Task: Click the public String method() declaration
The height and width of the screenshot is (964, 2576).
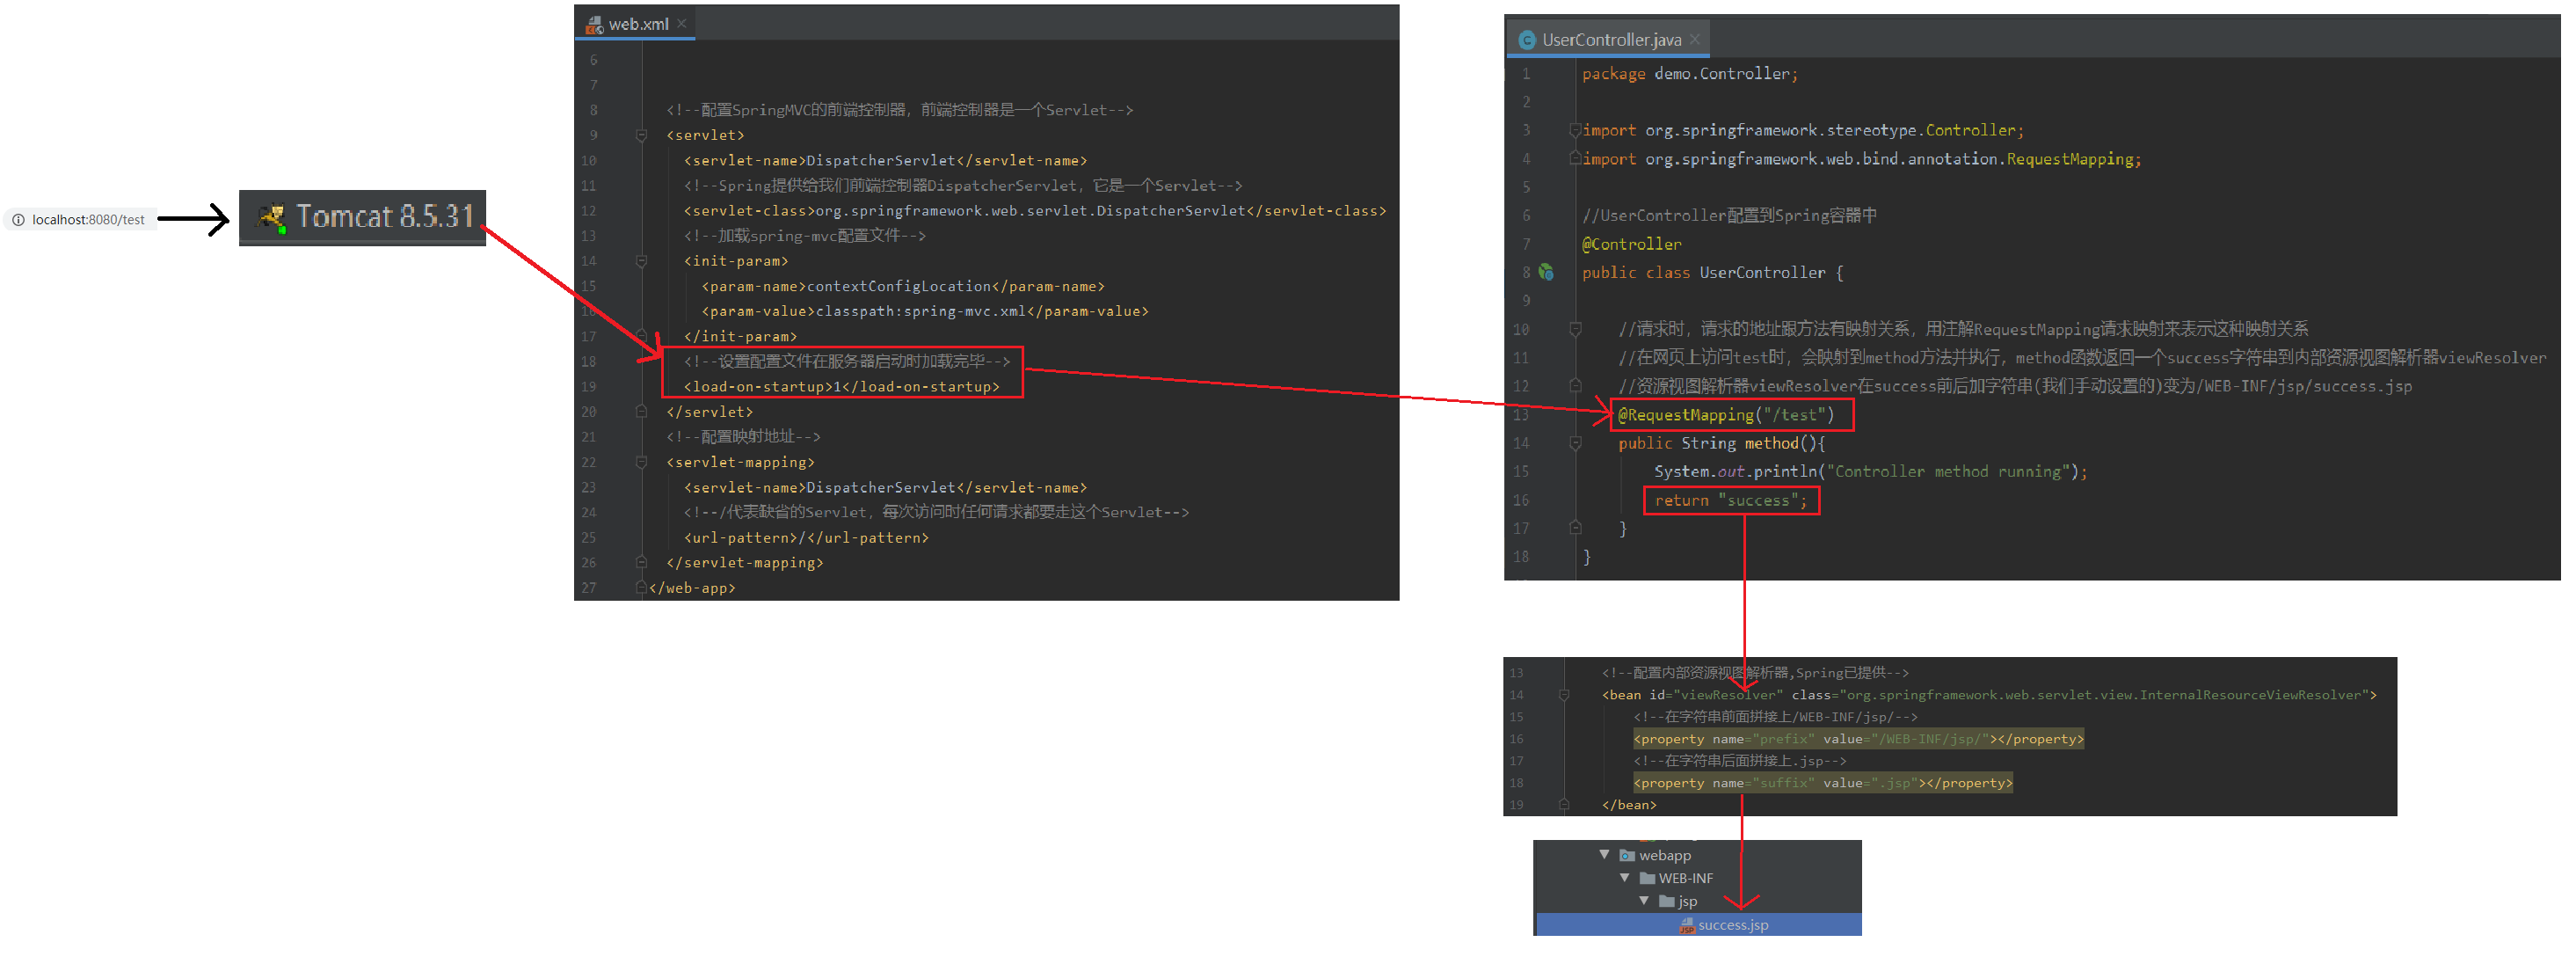Action: (x=1721, y=444)
